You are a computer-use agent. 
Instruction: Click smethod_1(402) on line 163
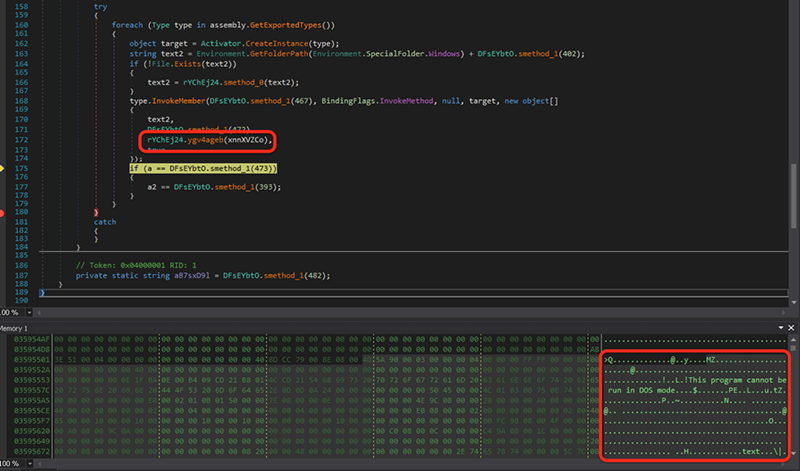coord(549,54)
